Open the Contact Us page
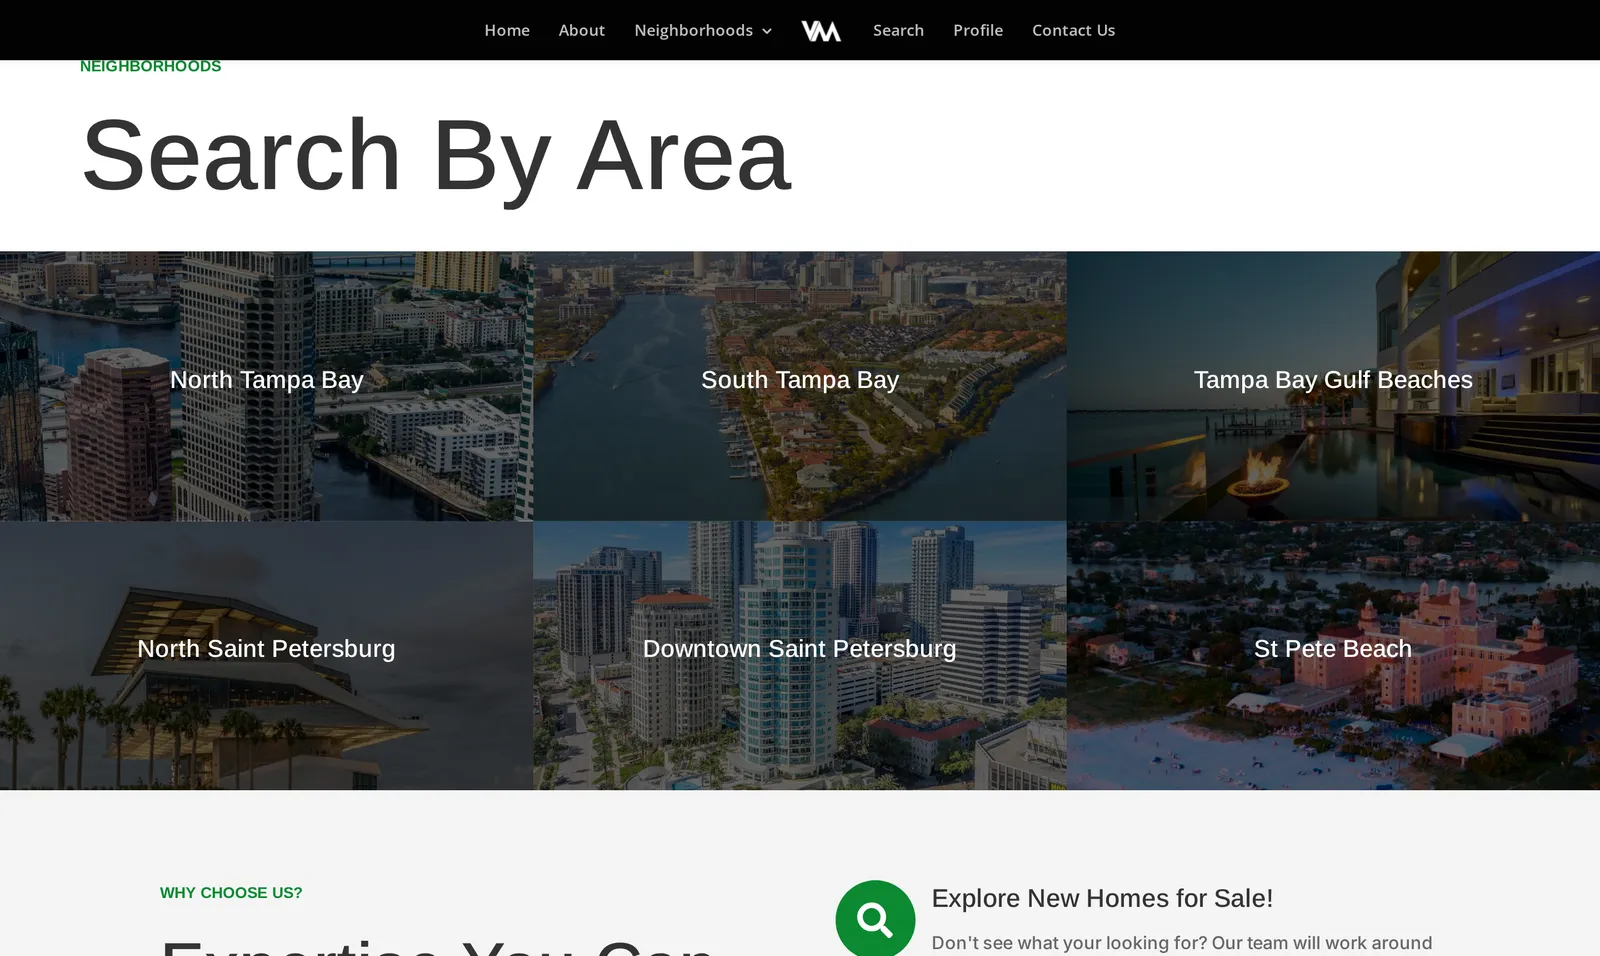 click(x=1073, y=30)
